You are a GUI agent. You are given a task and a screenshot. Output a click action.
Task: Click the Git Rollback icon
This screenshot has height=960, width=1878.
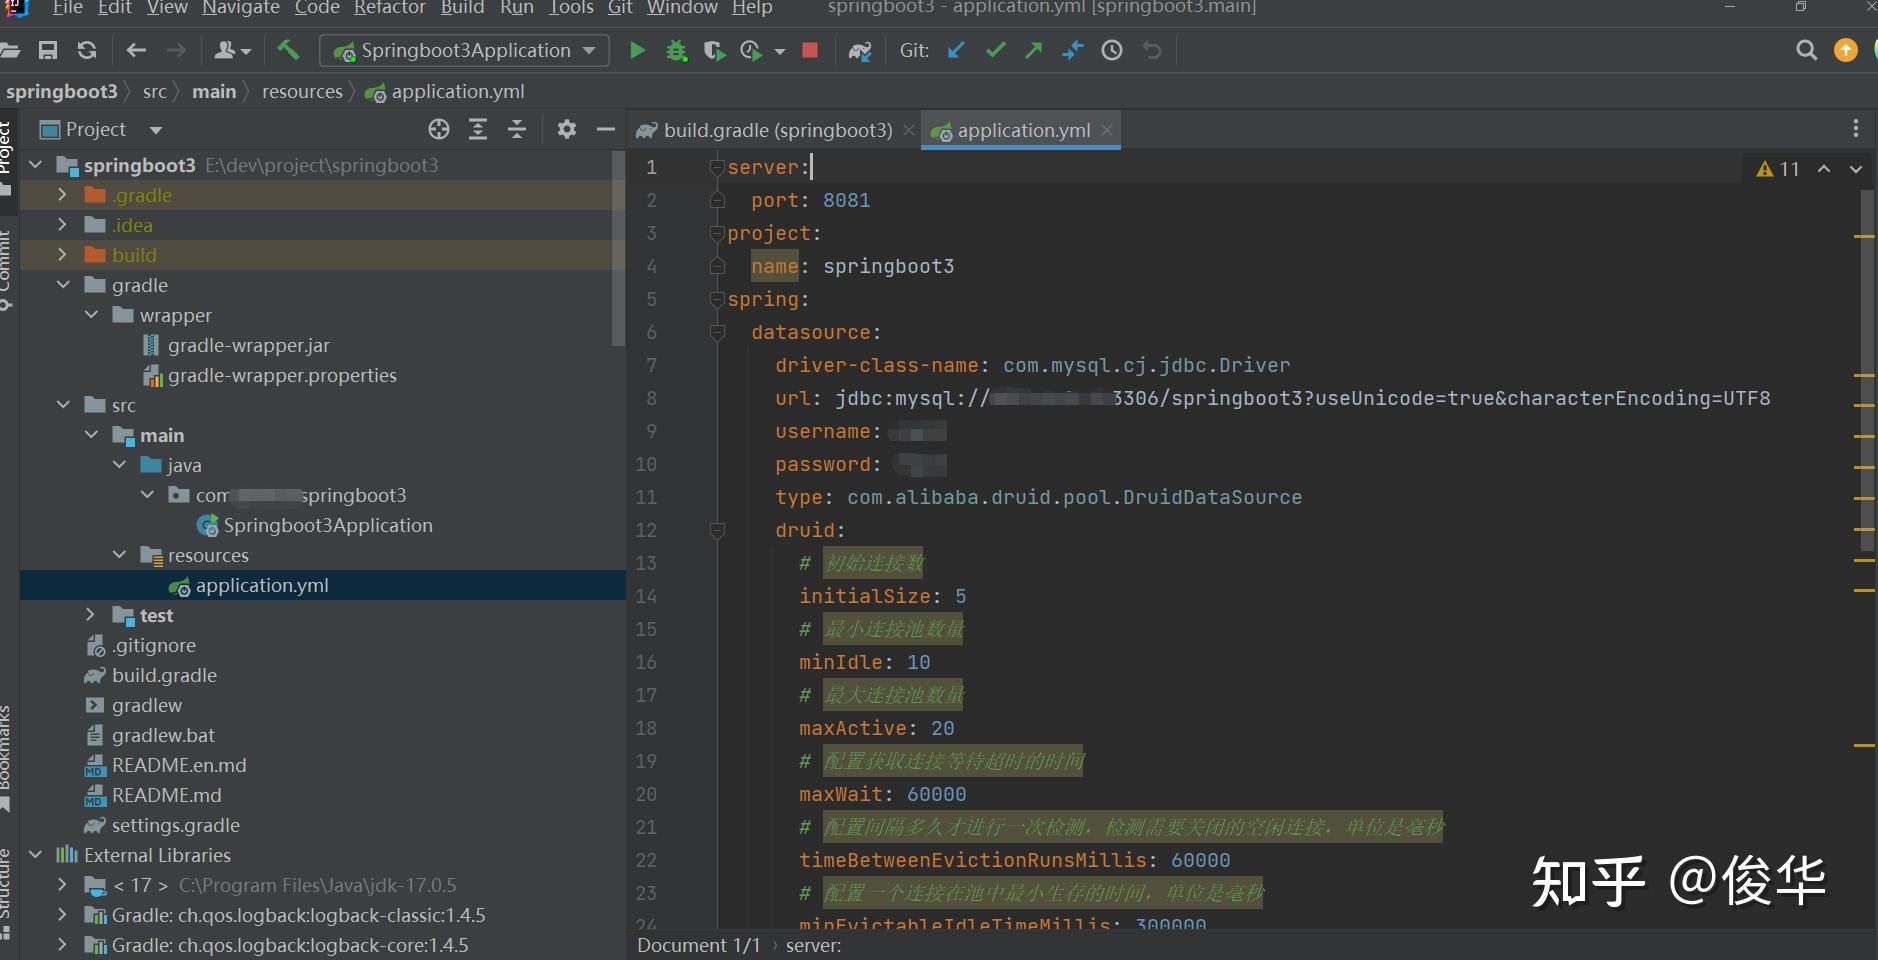(1152, 50)
